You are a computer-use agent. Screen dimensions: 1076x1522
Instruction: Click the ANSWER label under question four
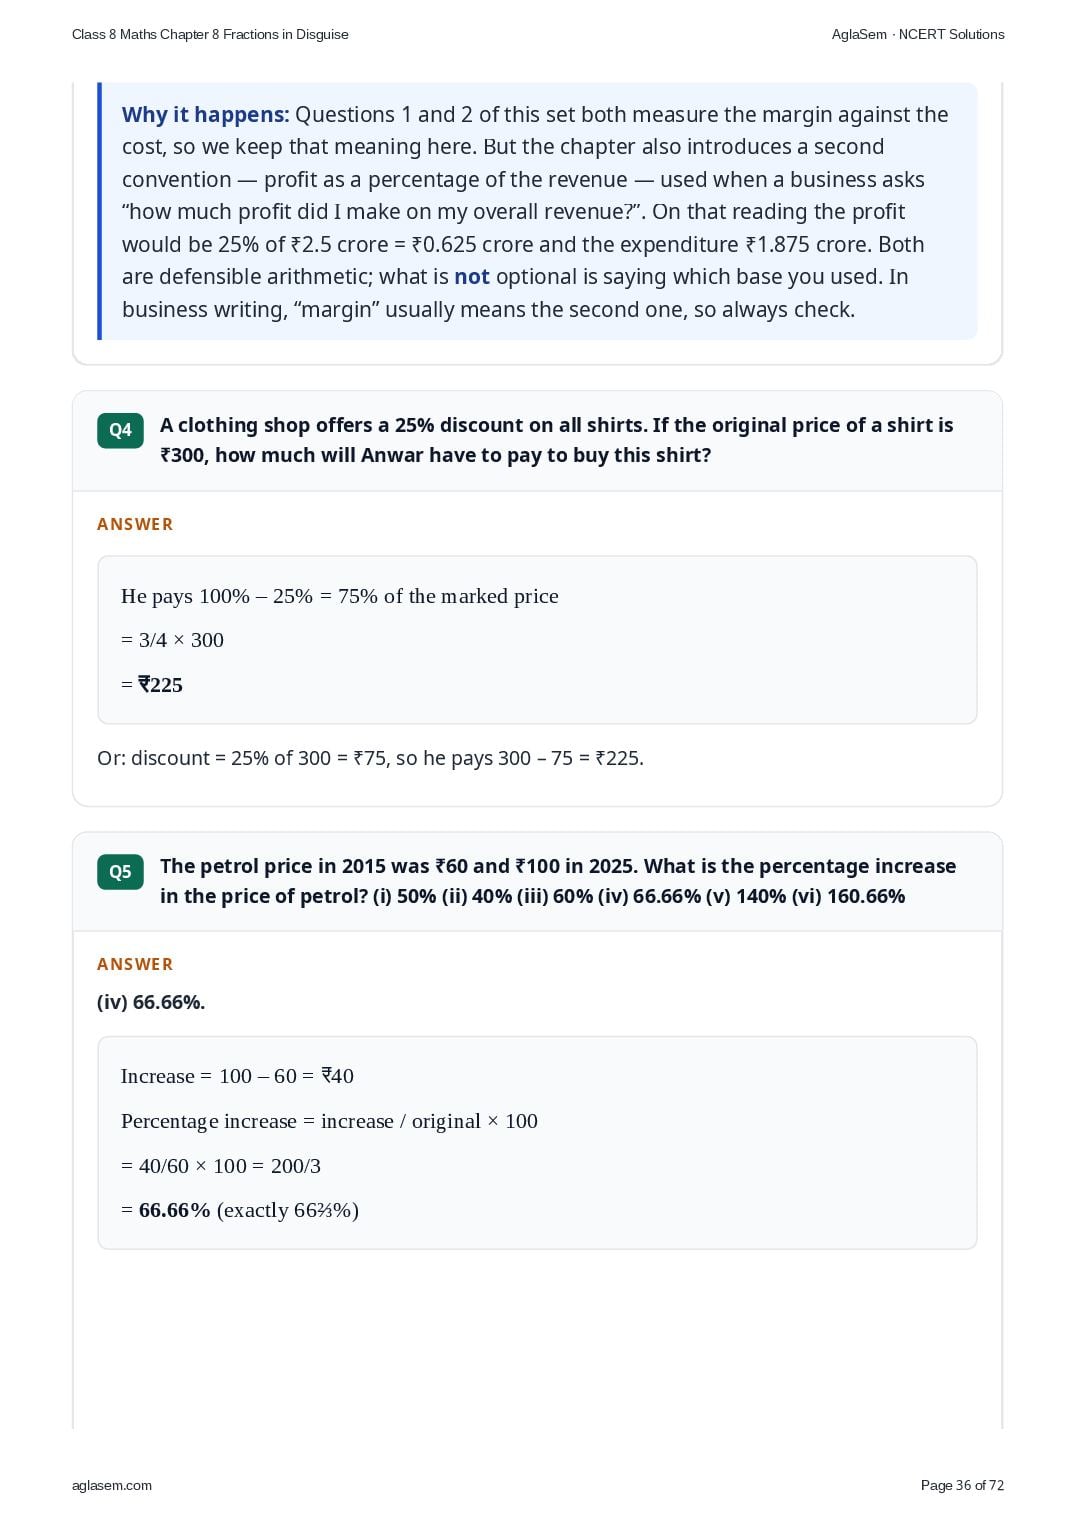(x=135, y=524)
